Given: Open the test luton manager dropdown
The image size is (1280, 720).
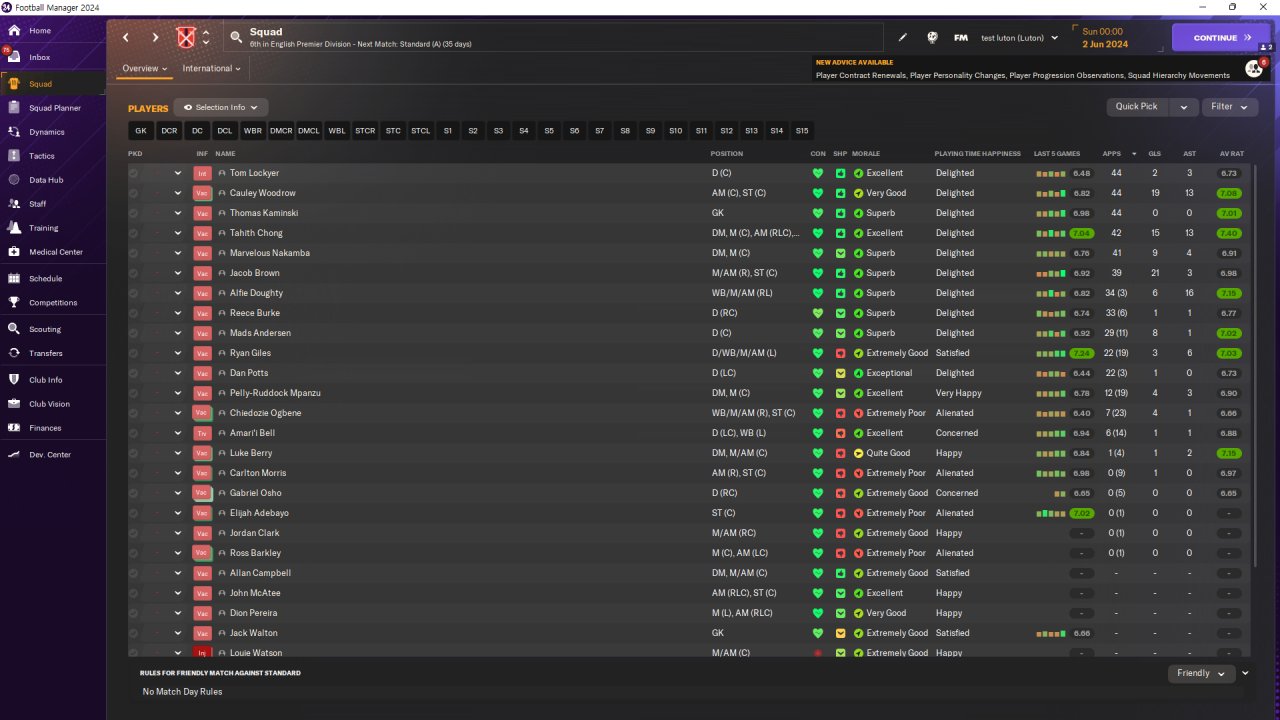Looking at the screenshot, I should pyautogui.click(x=1019, y=37).
